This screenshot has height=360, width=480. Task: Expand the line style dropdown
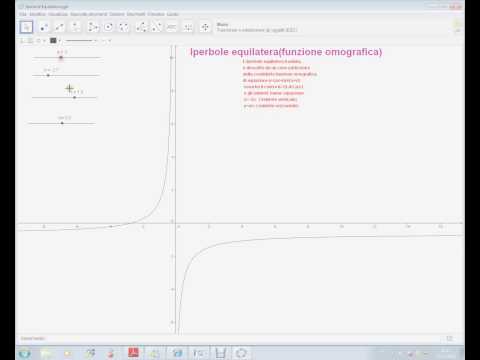click(x=96, y=41)
